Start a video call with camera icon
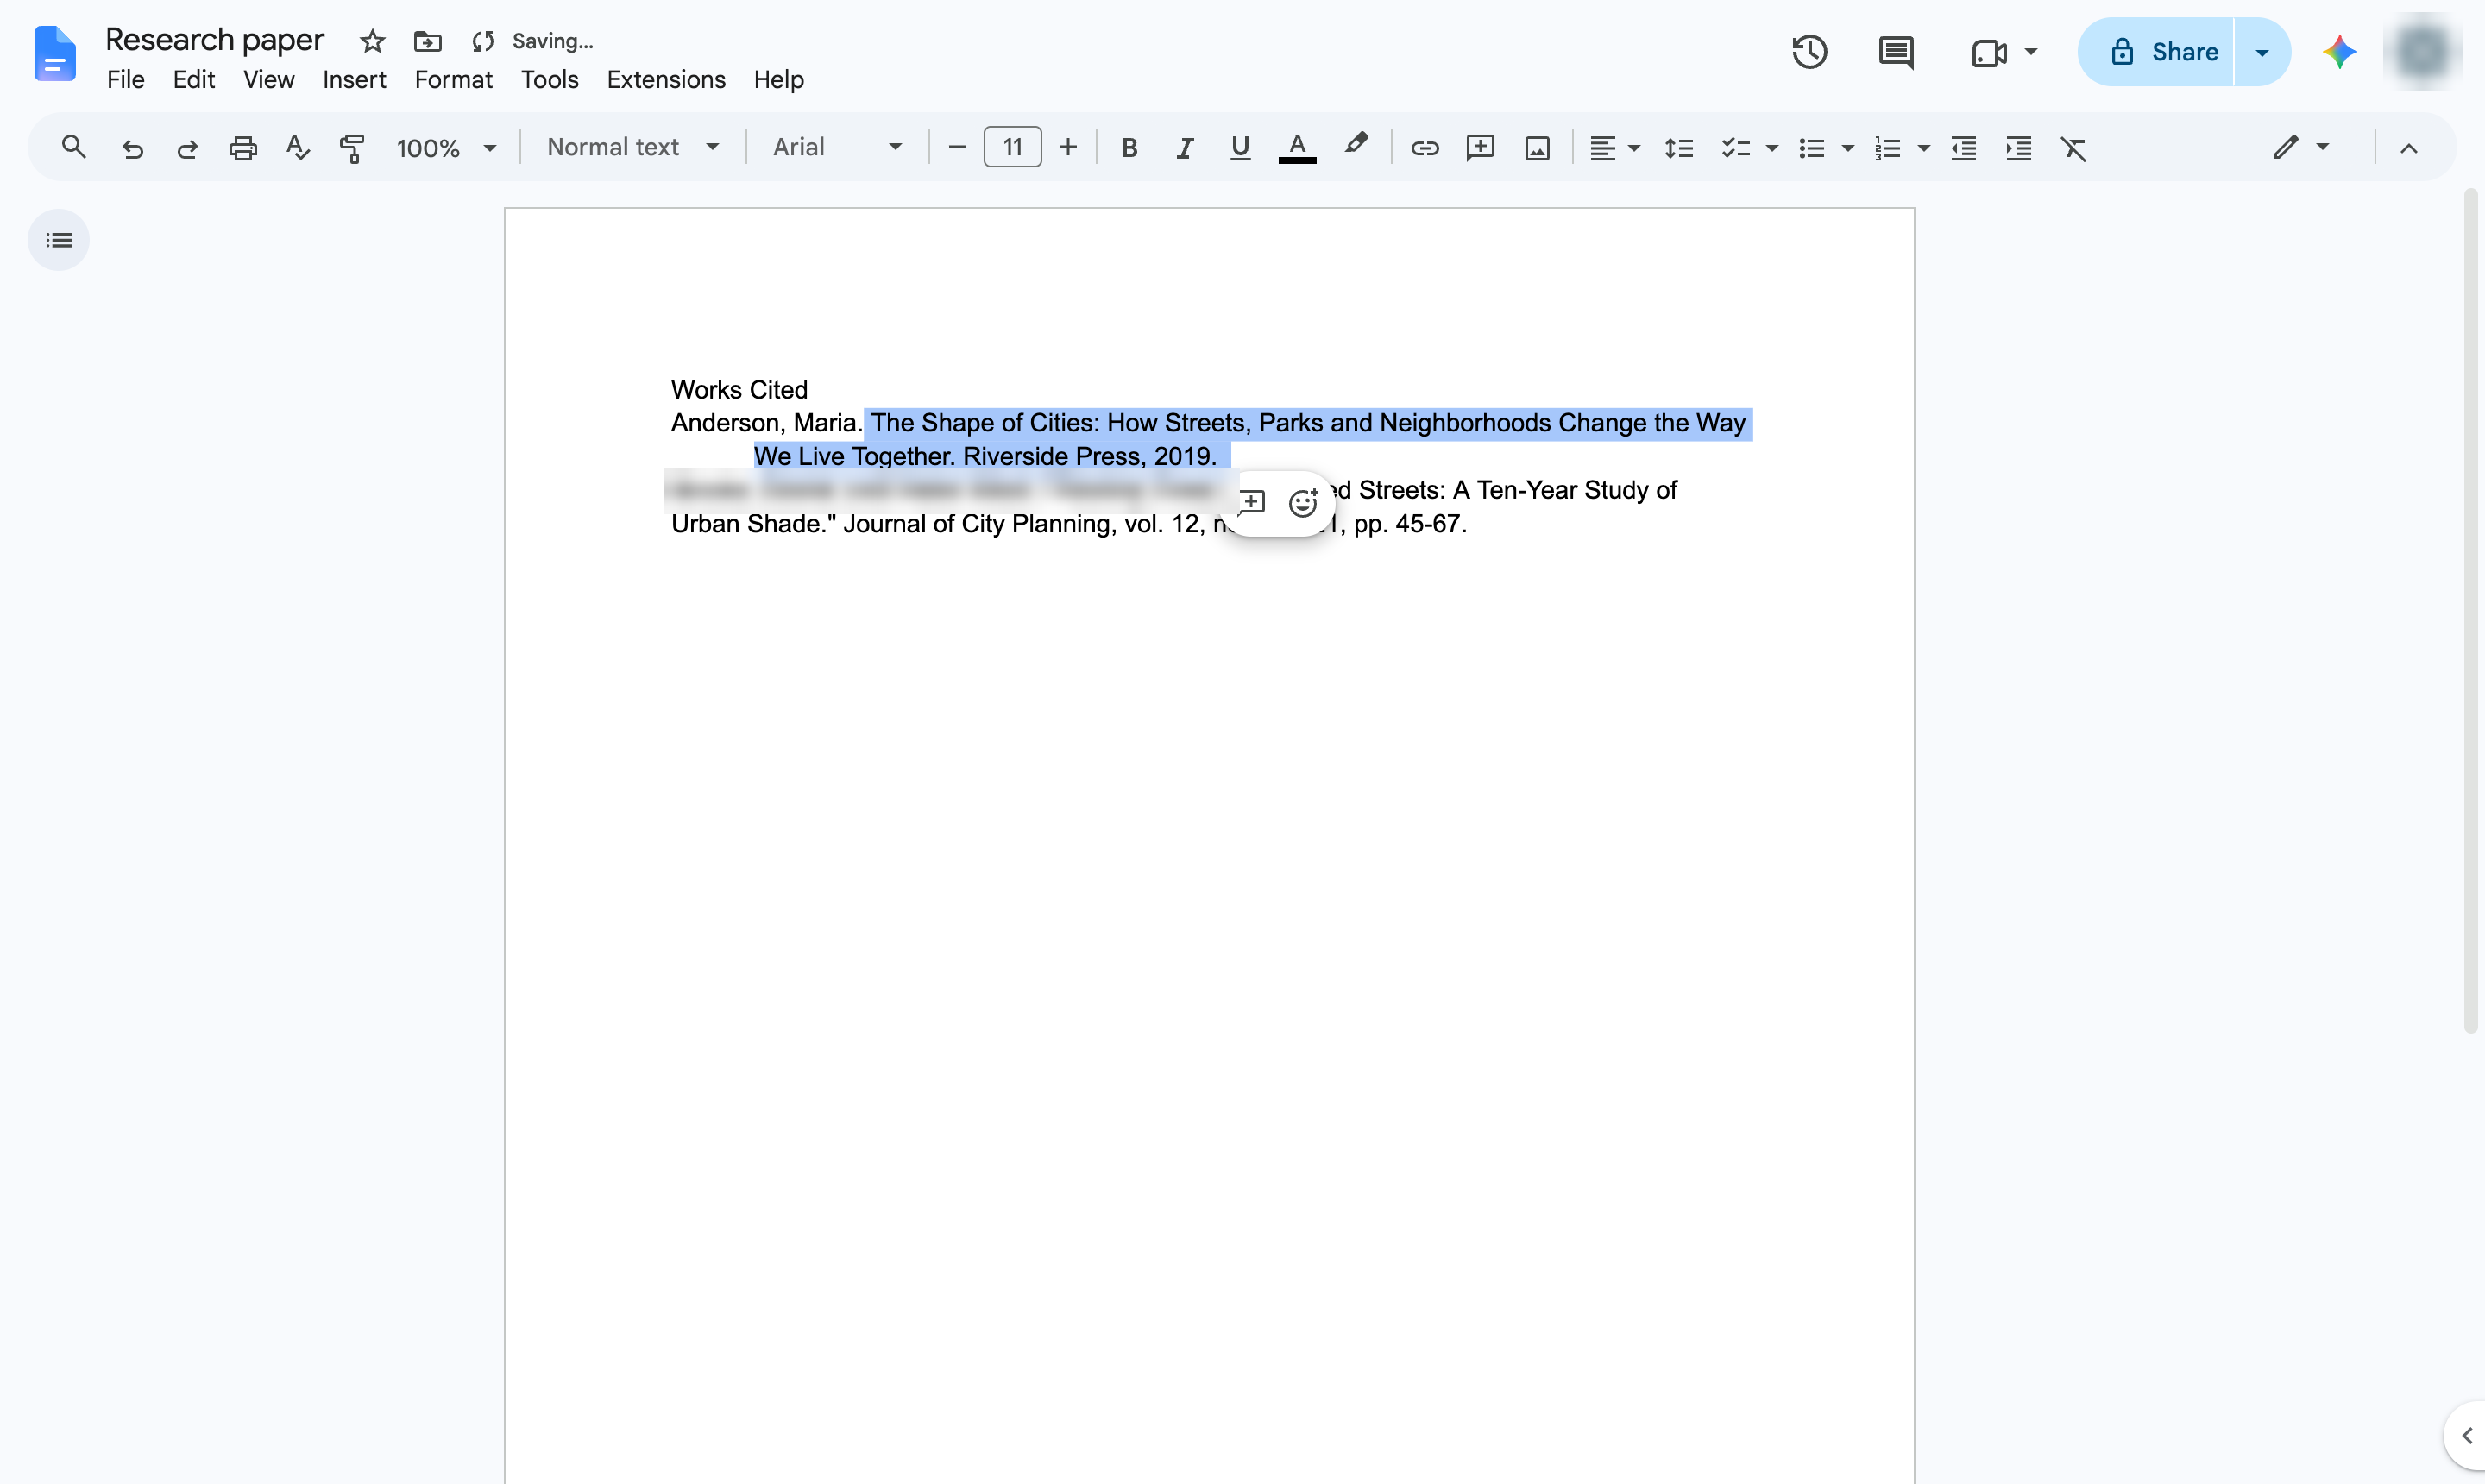 [1988, 52]
